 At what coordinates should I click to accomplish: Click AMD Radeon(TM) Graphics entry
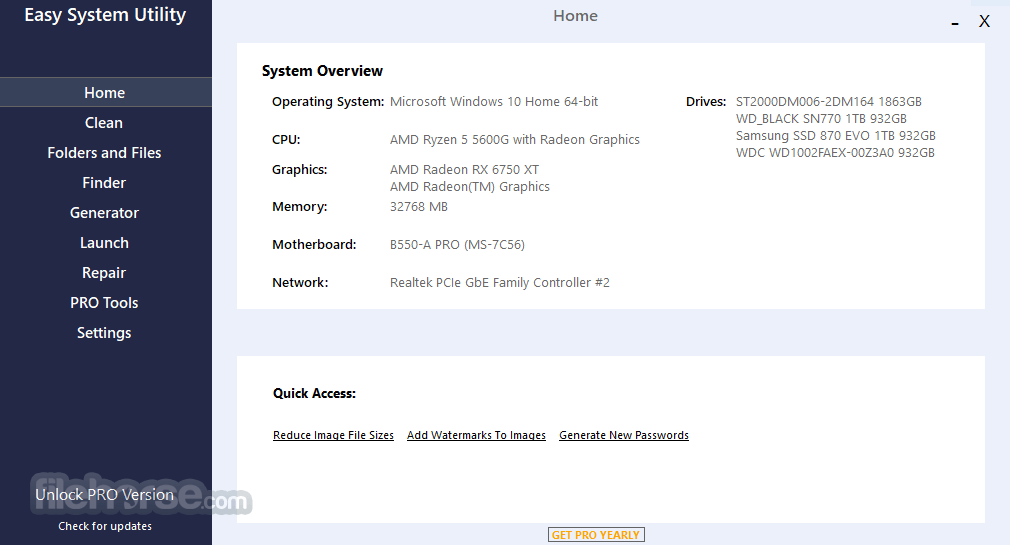(470, 187)
